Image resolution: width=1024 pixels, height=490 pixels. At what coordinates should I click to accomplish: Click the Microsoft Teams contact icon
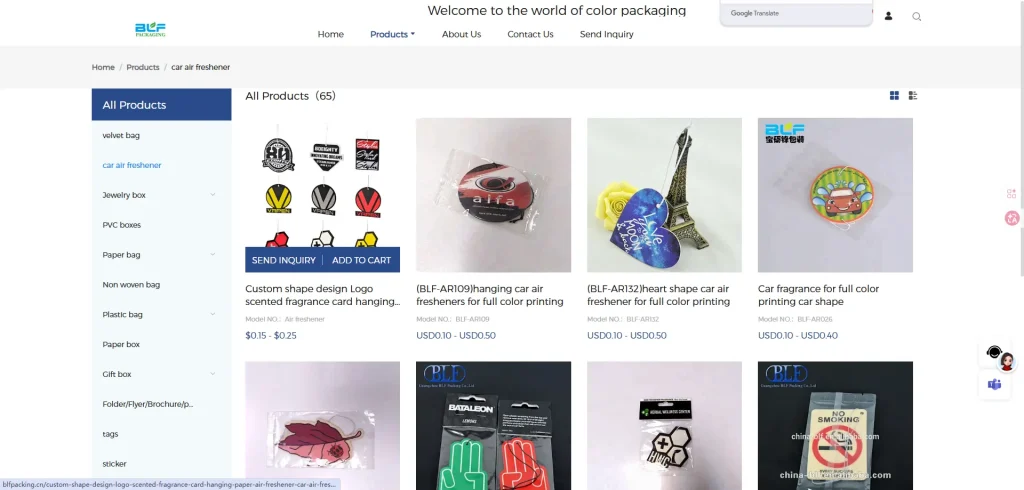coord(995,384)
